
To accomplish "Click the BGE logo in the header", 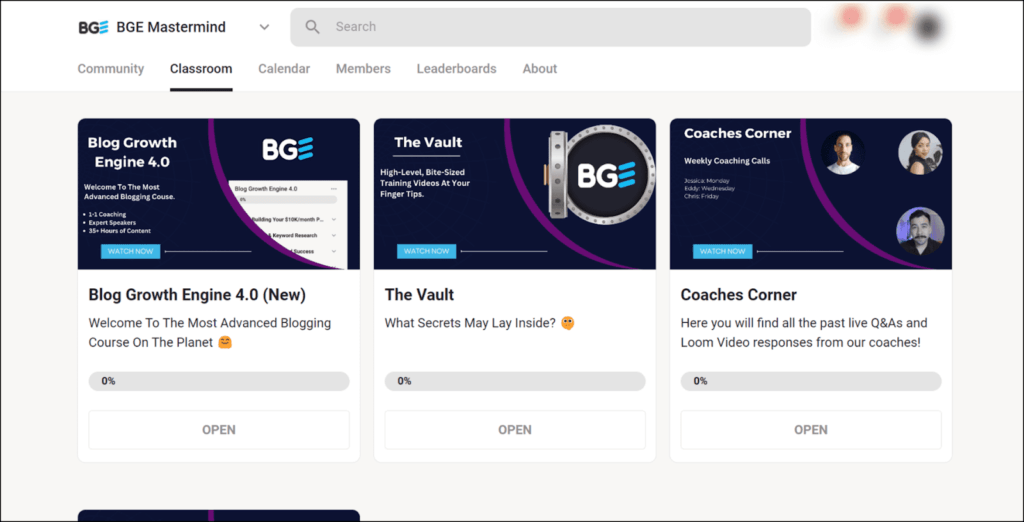I will point(93,28).
